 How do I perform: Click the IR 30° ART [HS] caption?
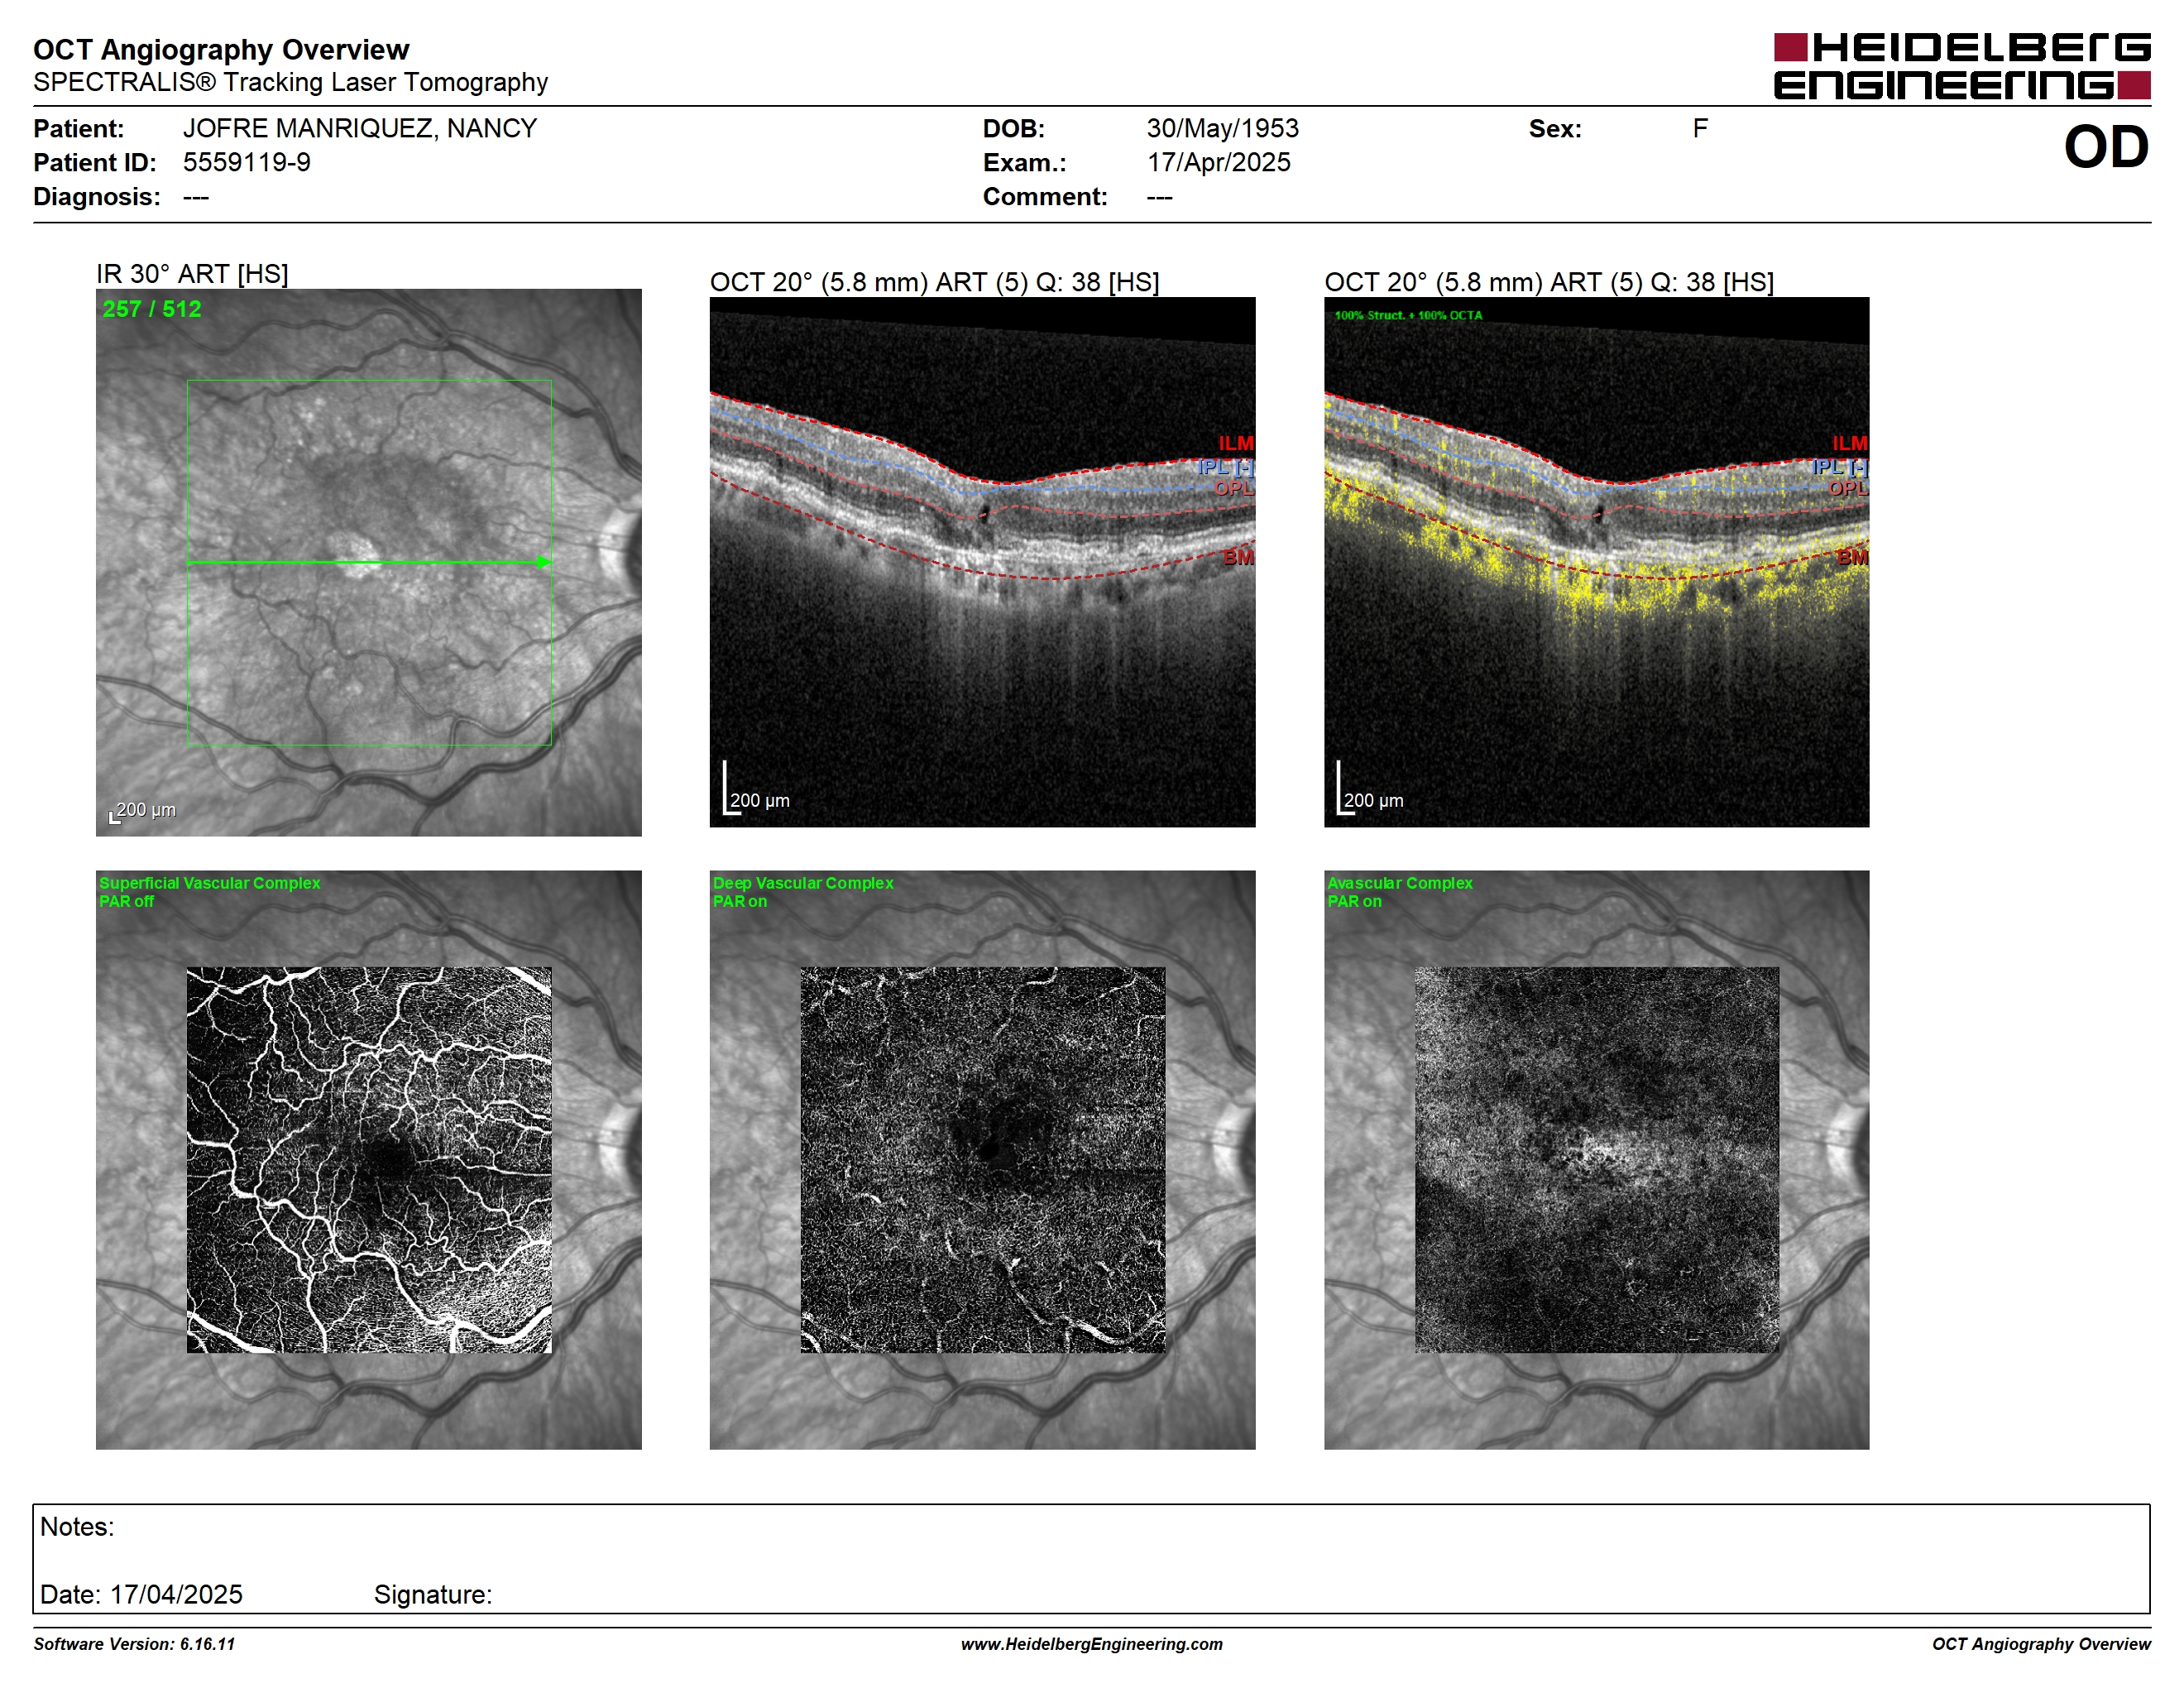point(192,274)
